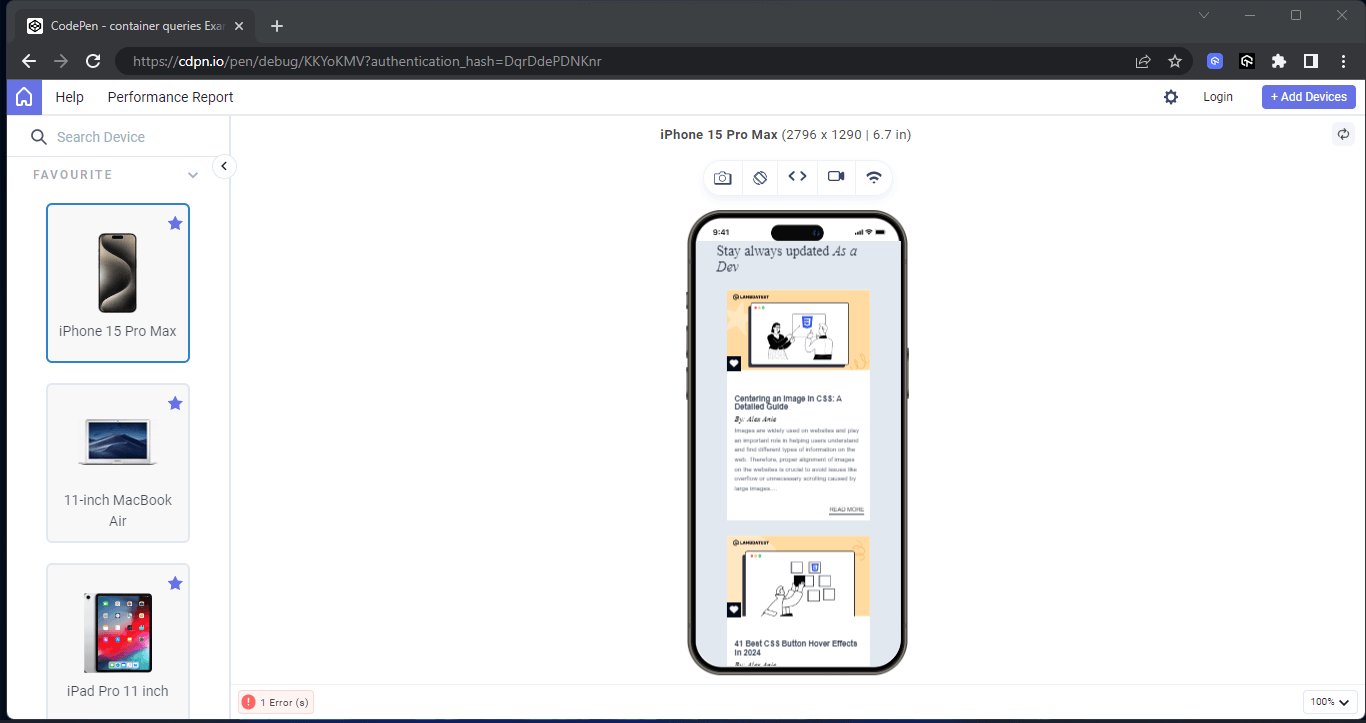Open the 1 Error(s) indicator
Image resolution: width=1366 pixels, height=723 pixels.
[x=276, y=702]
